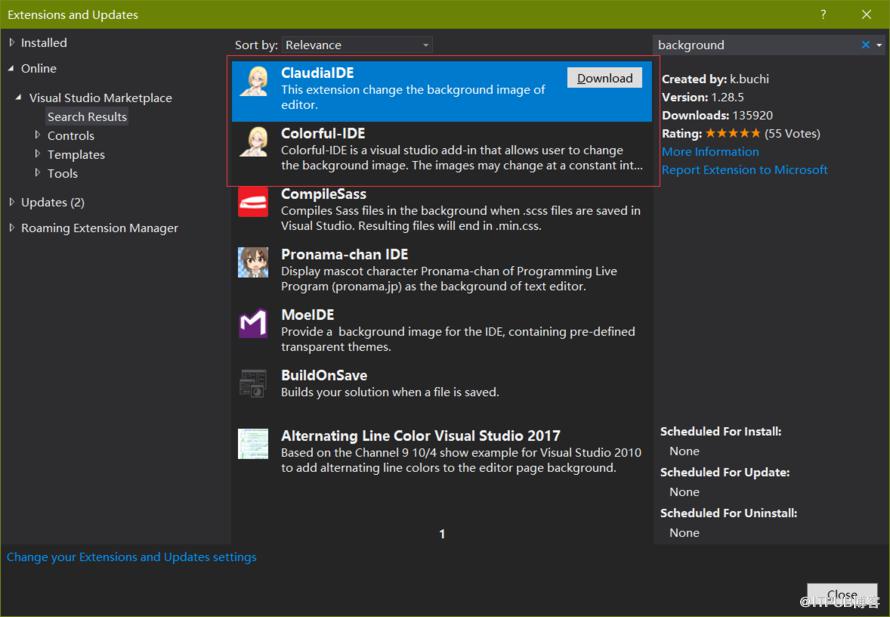The image size is (890, 617).
Task: Click the Colorful-IDE extension icon
Action: click(x=253, y=142)
